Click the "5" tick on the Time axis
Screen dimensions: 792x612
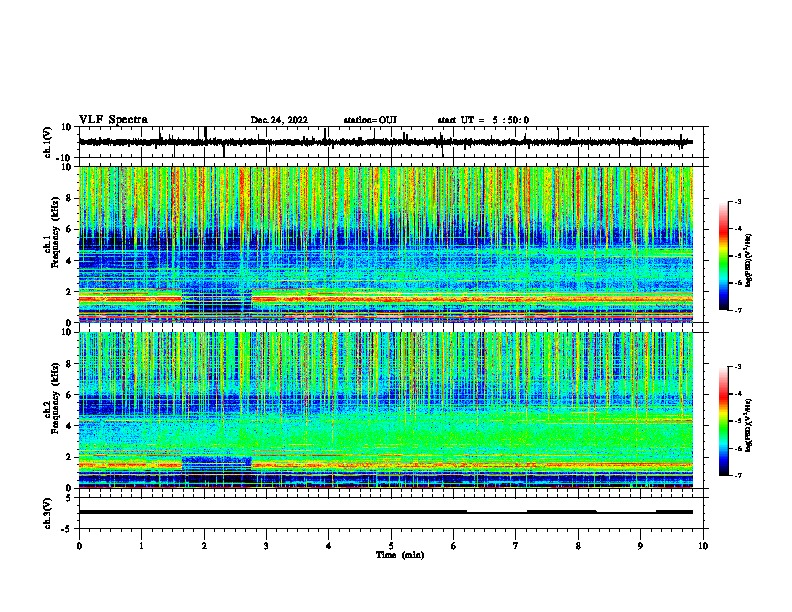point(391,546)
